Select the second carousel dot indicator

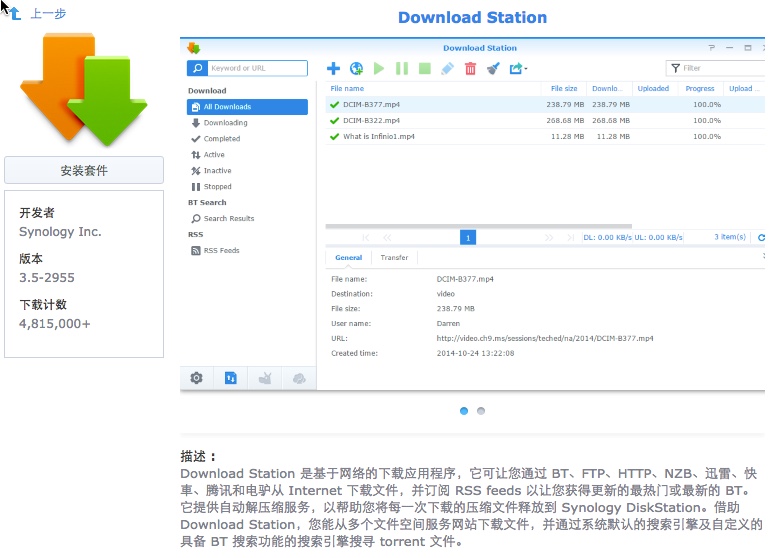[481, 411]
